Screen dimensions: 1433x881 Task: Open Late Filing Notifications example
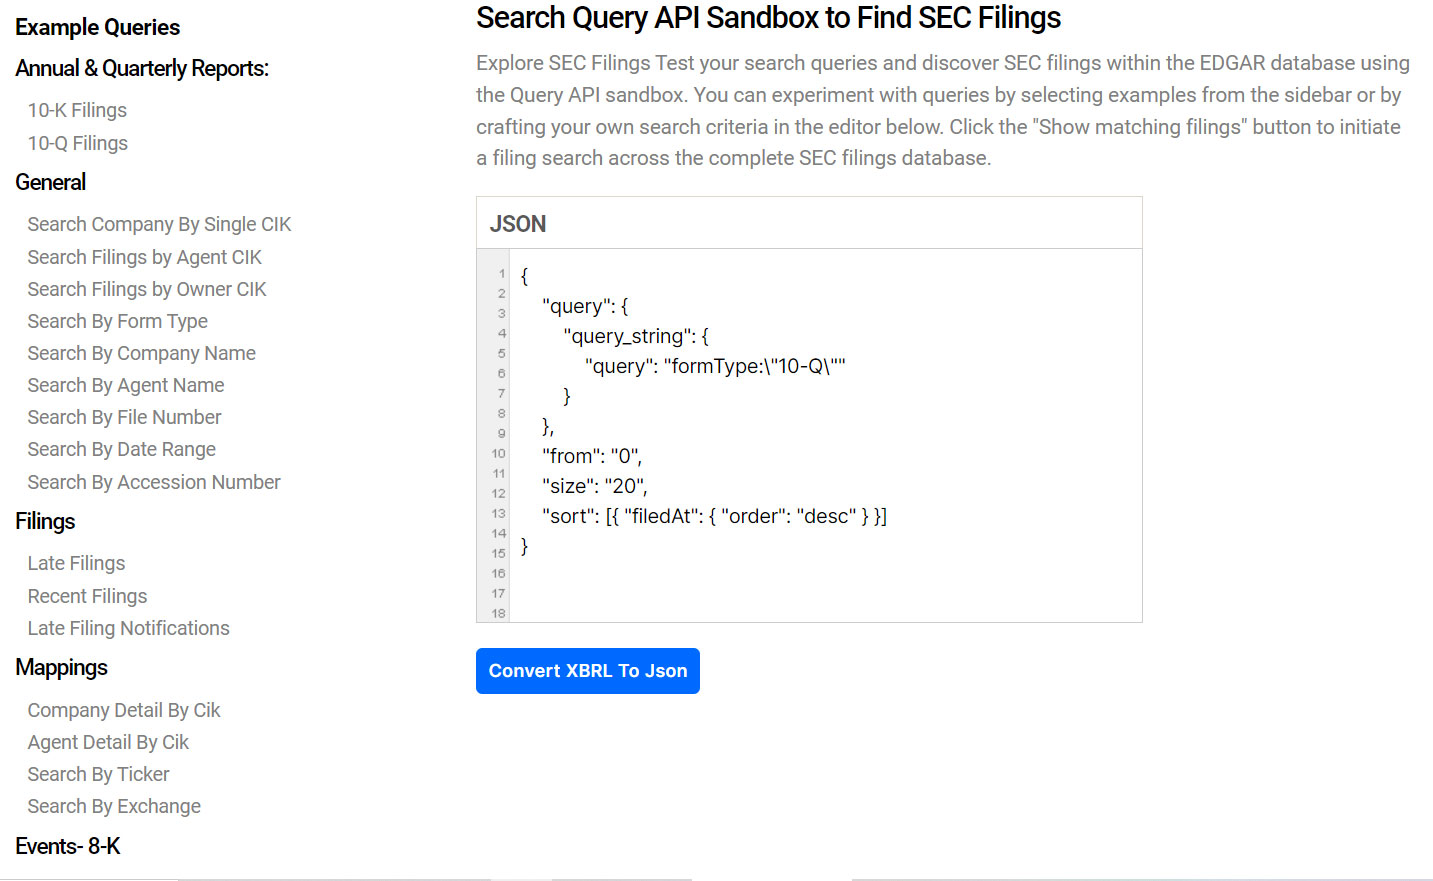[128, 628]
